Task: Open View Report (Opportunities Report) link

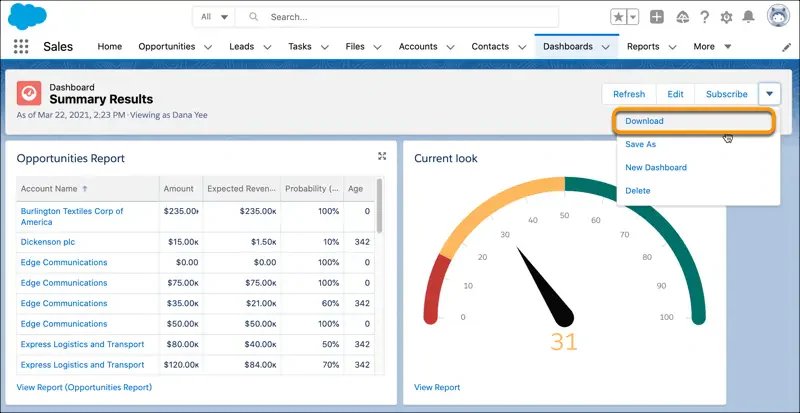Action: [84, 387]
